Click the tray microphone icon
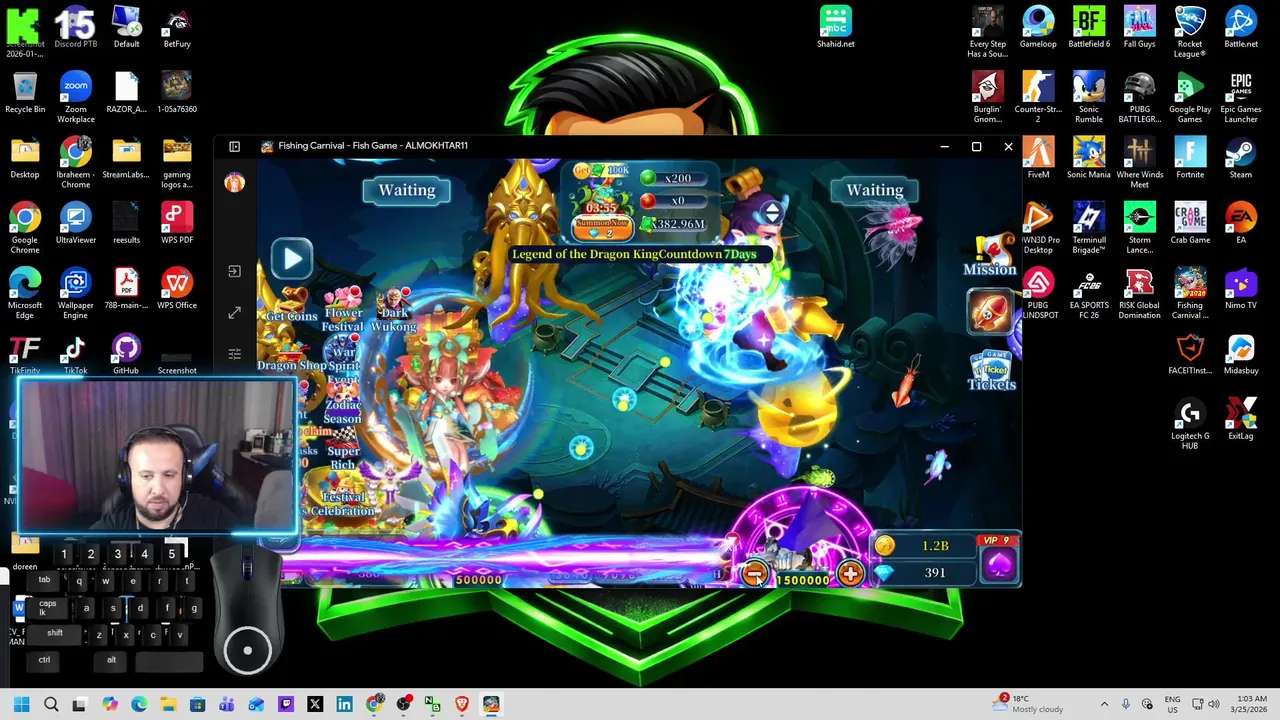1280x720 pixels. point(1126,704)
